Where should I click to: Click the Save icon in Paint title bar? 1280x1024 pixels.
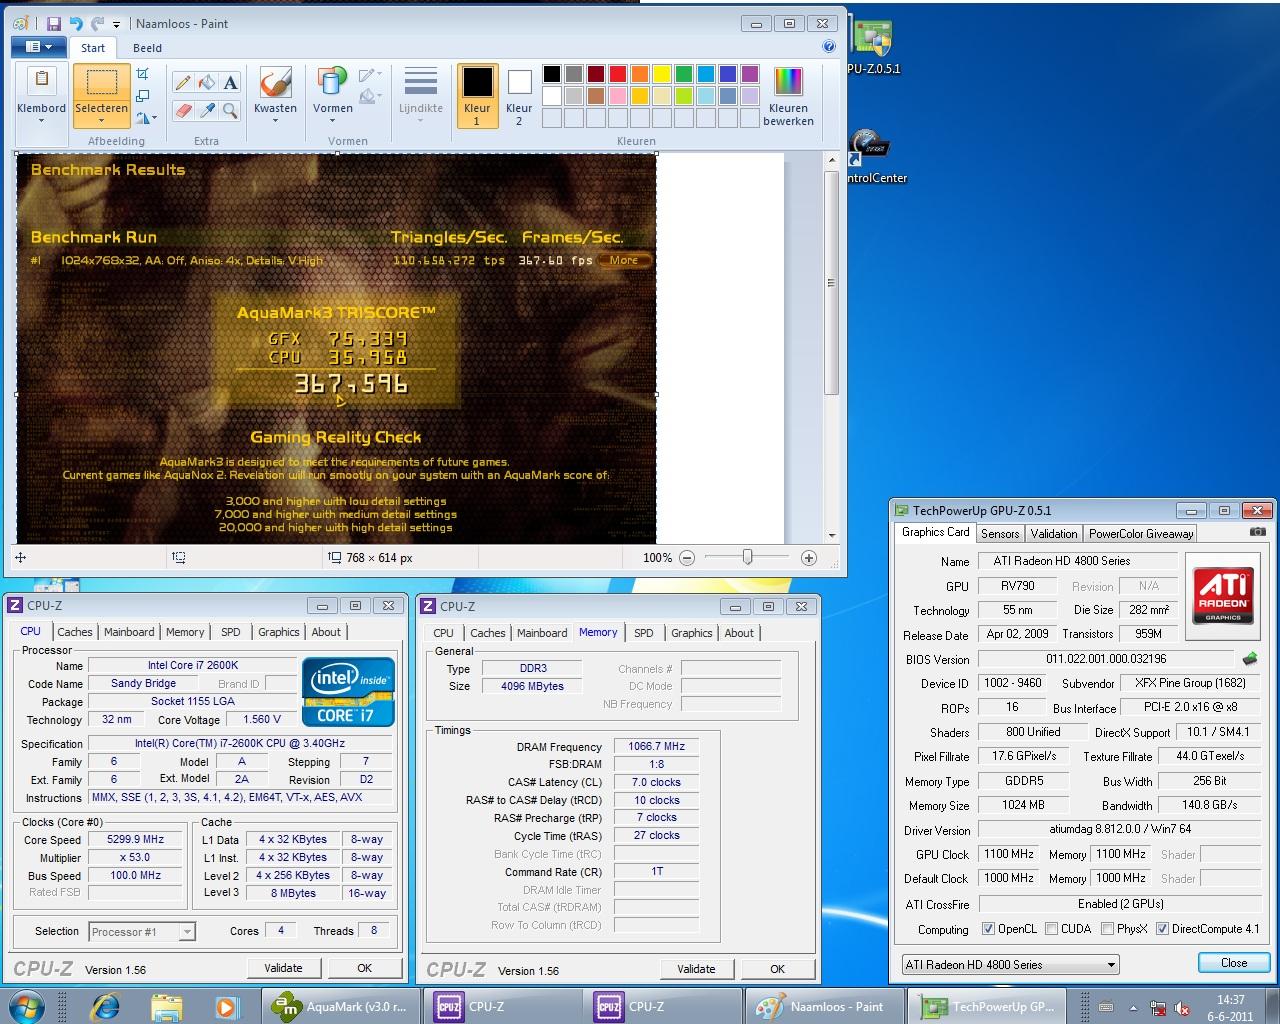[x=54, y=23]
